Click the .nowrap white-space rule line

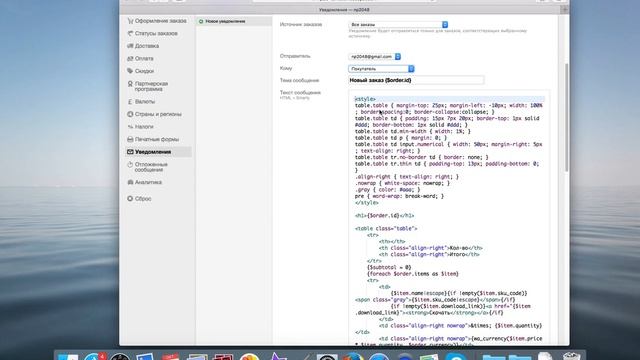(x=402, y=184)
